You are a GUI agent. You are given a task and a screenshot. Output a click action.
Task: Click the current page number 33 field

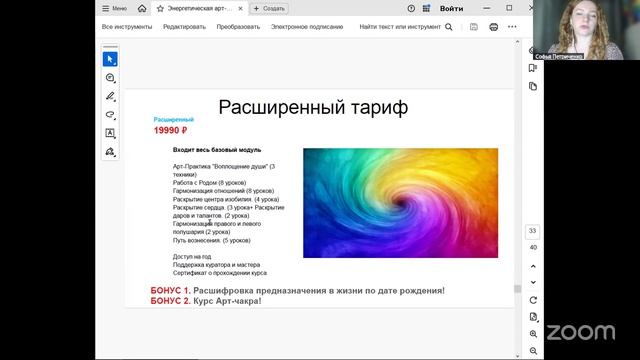coord(532,231)
